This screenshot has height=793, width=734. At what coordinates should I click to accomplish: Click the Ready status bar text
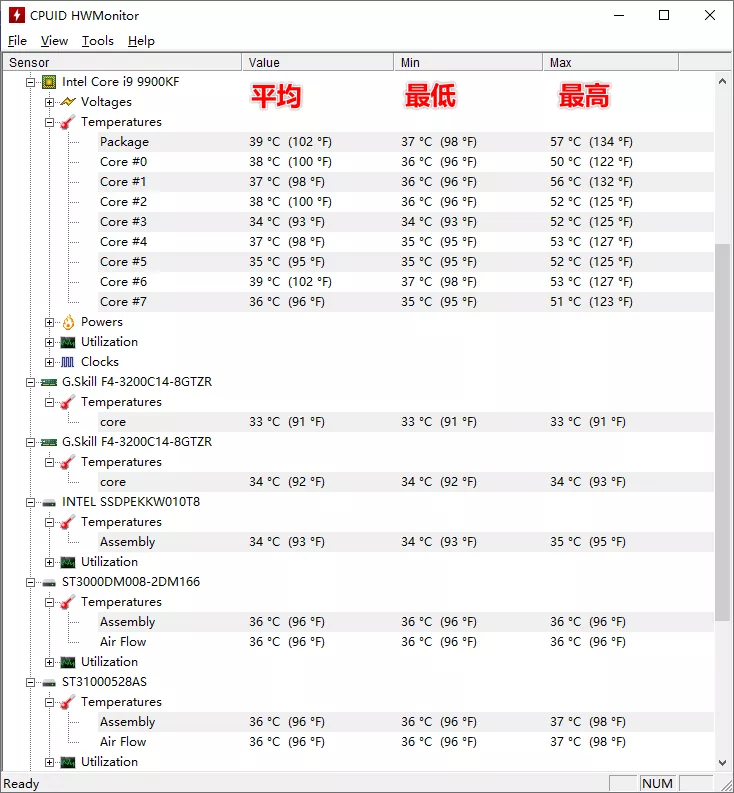(21, 784)
